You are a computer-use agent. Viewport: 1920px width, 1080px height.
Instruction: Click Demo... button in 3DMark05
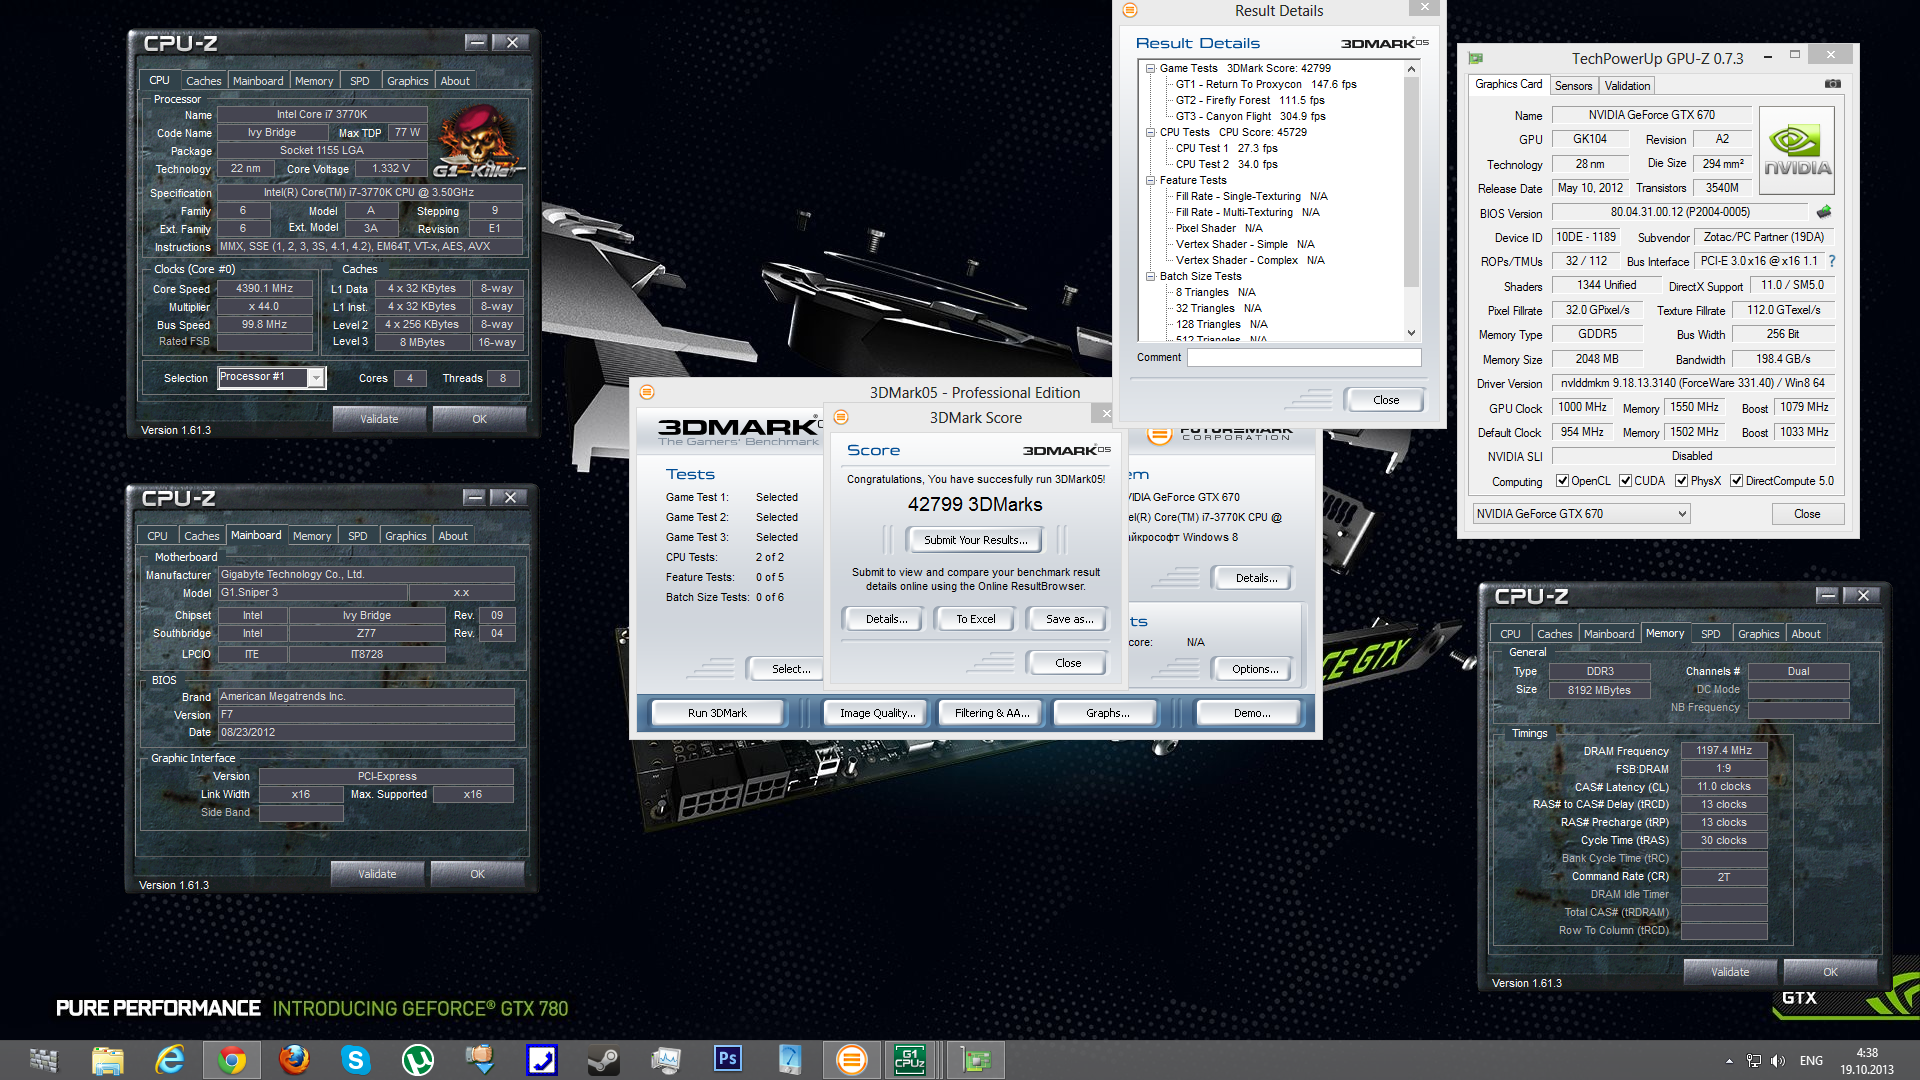pos(1251,713)
